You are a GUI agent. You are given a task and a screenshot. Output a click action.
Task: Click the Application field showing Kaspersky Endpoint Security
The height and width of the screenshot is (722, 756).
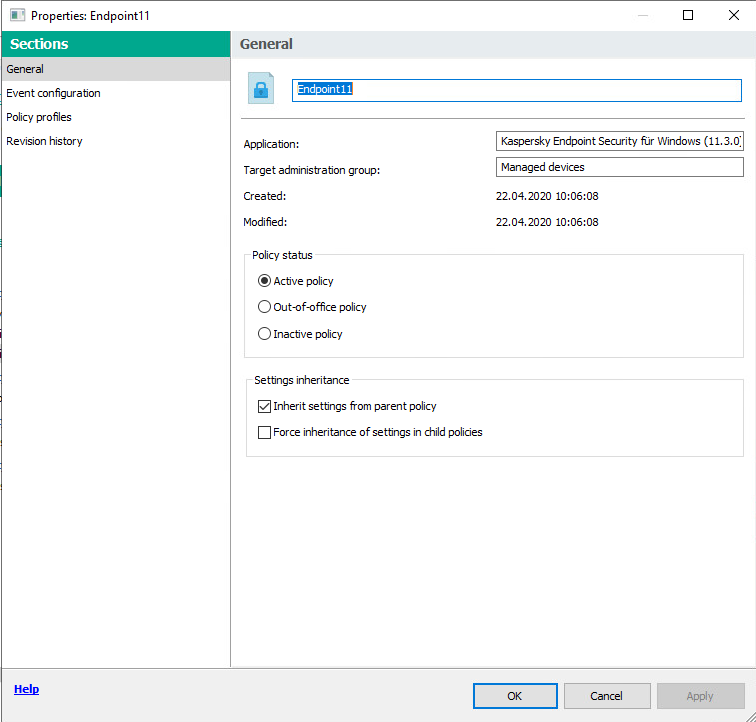[x=620, y=141]
